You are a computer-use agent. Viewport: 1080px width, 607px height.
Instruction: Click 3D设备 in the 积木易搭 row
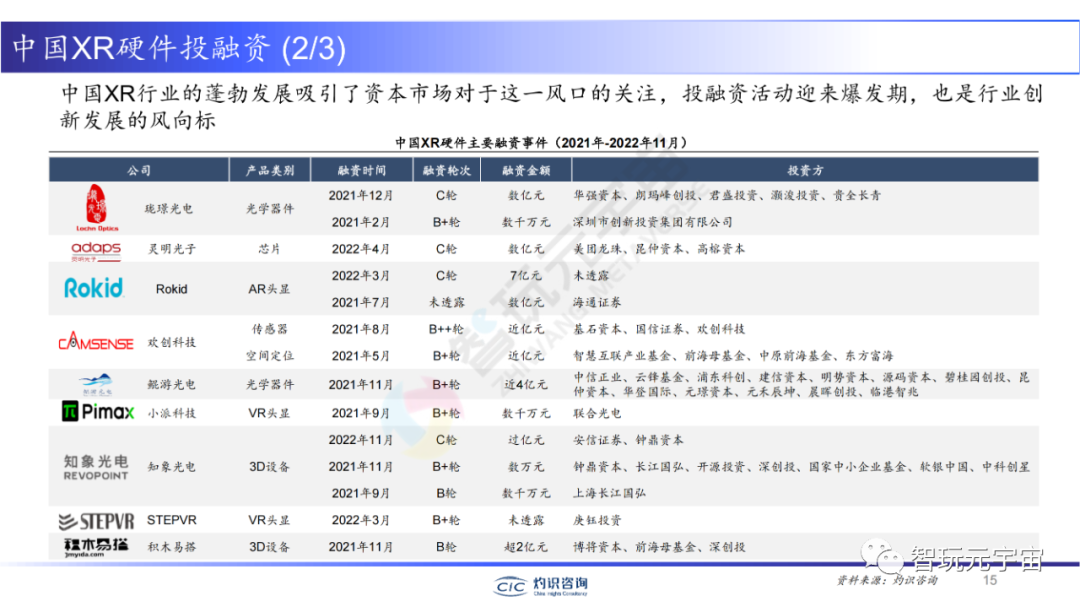coord(269,546)
